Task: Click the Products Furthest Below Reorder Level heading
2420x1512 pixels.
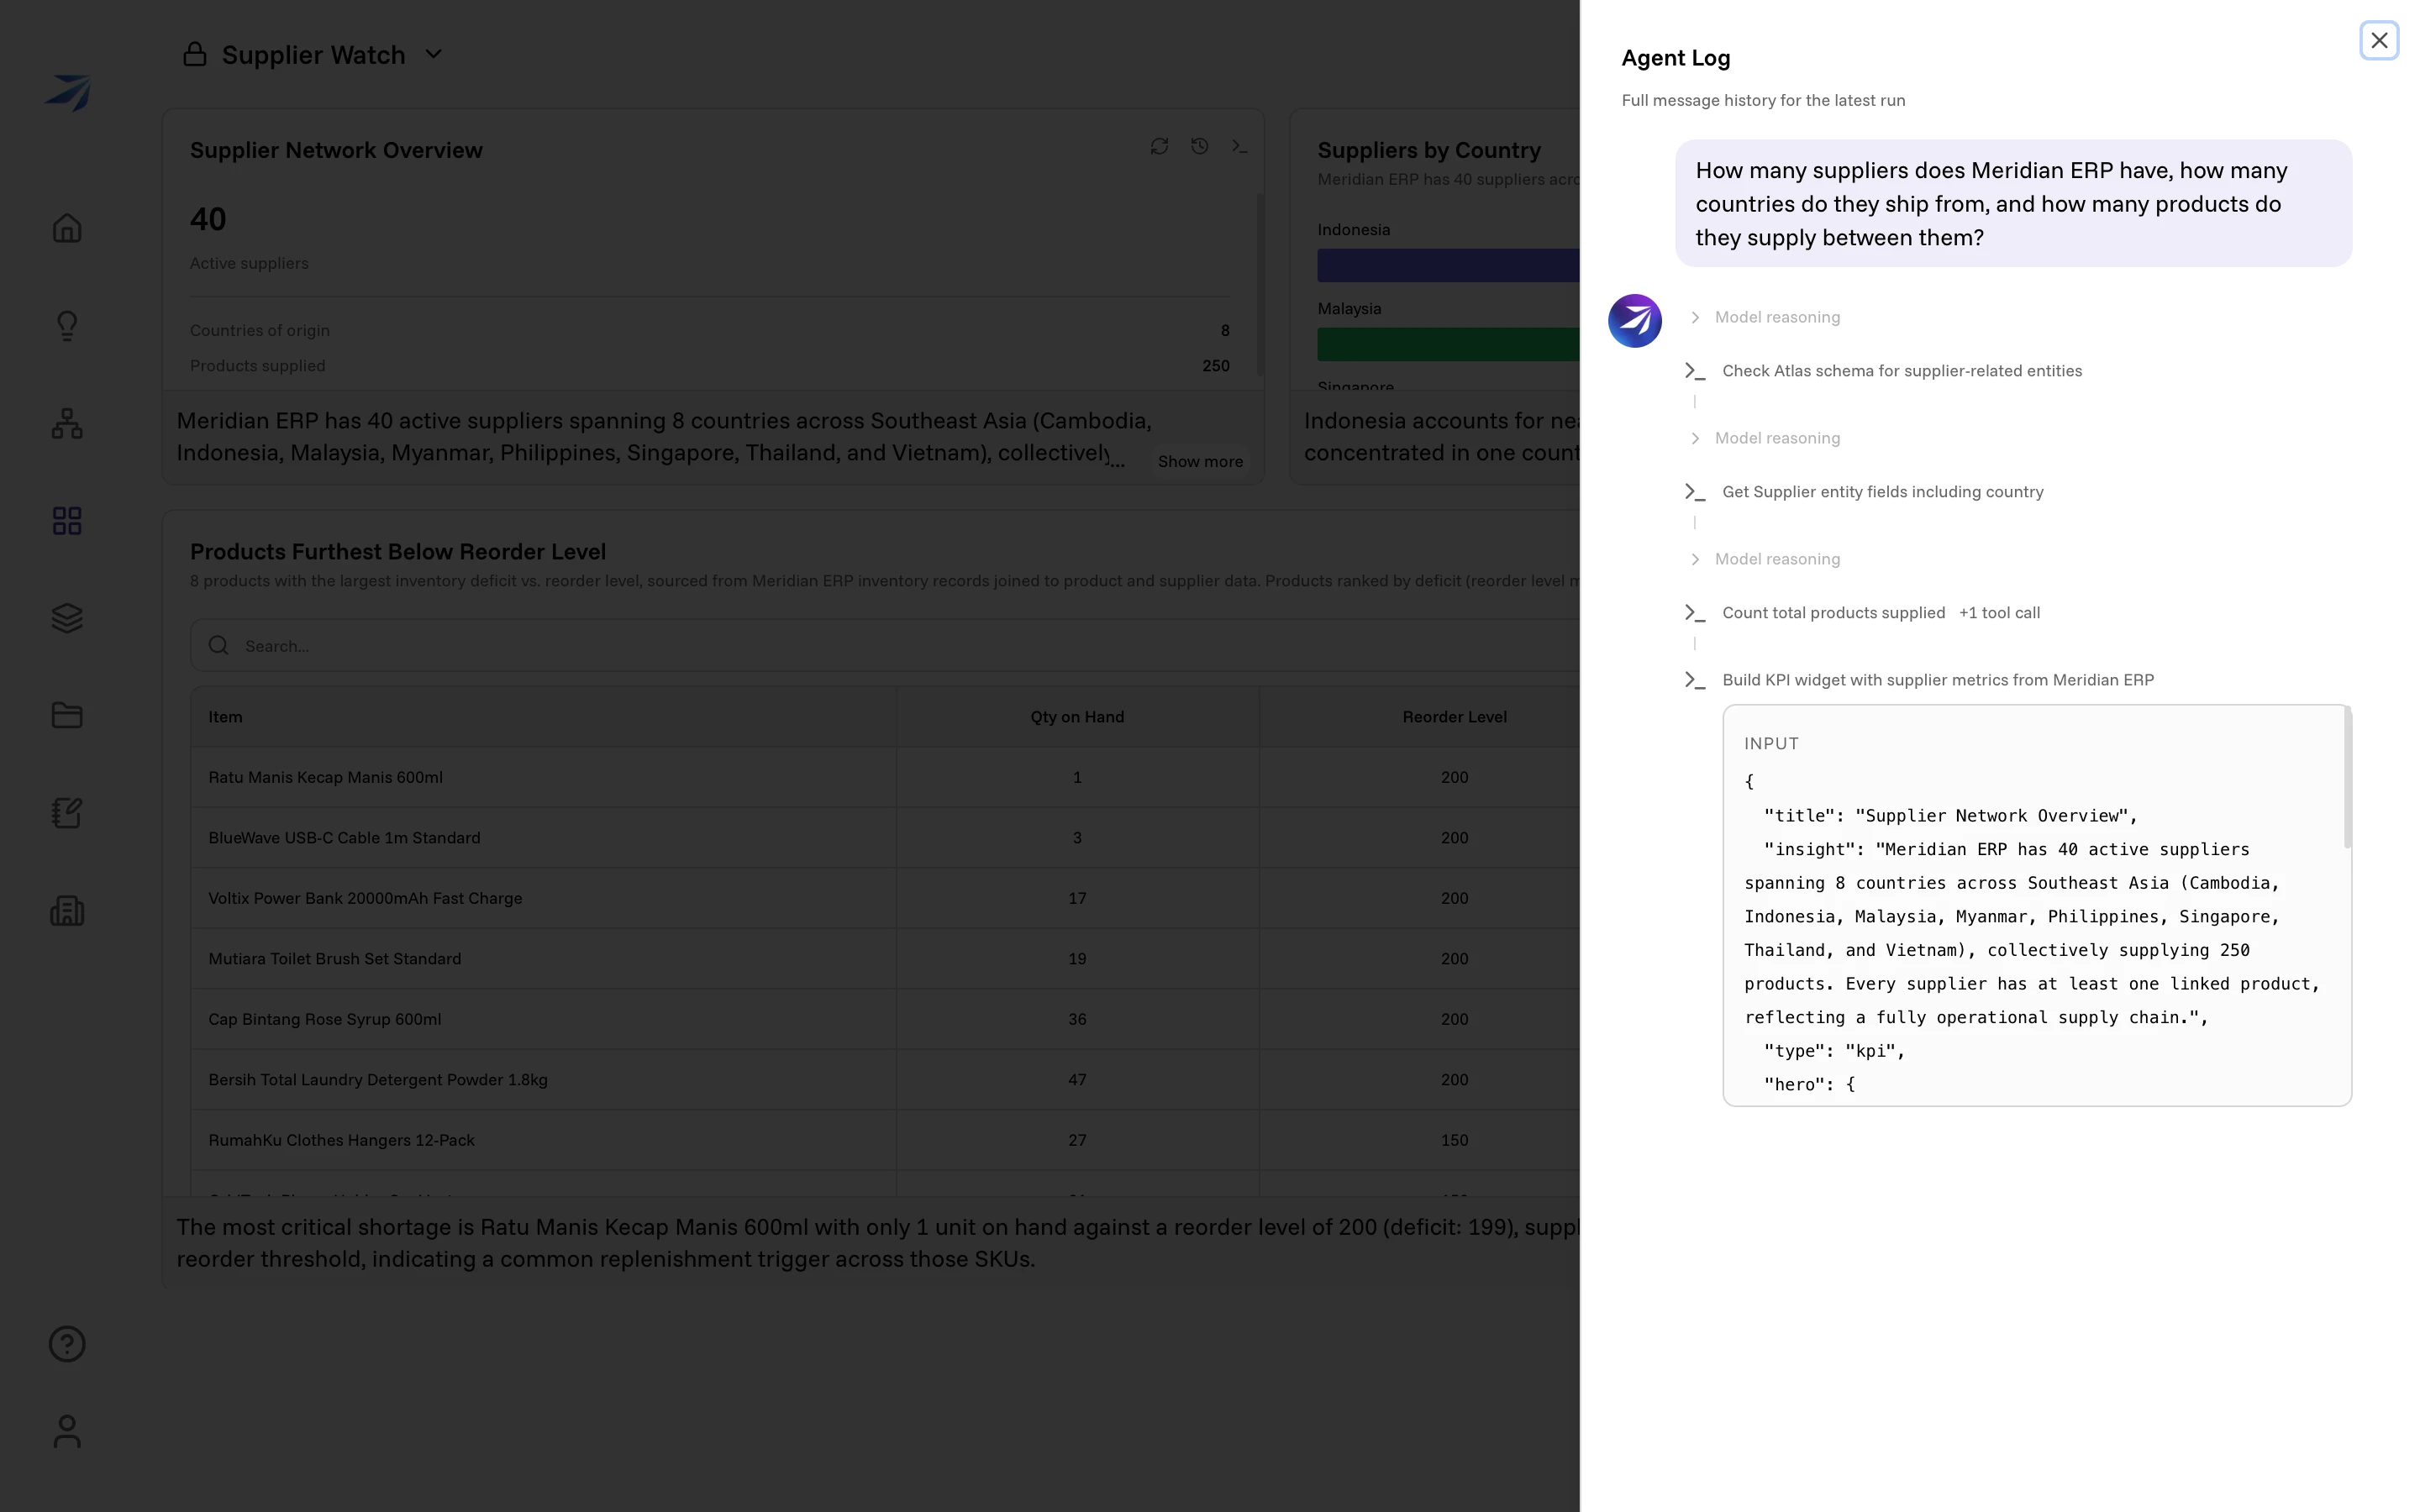Action: [398, 552]
